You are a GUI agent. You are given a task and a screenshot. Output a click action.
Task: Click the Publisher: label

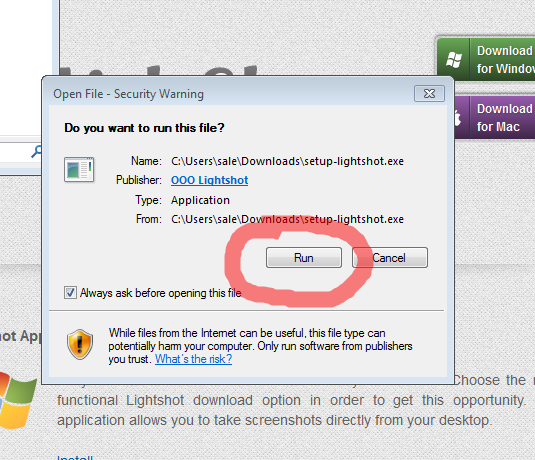tap(139, 180)
